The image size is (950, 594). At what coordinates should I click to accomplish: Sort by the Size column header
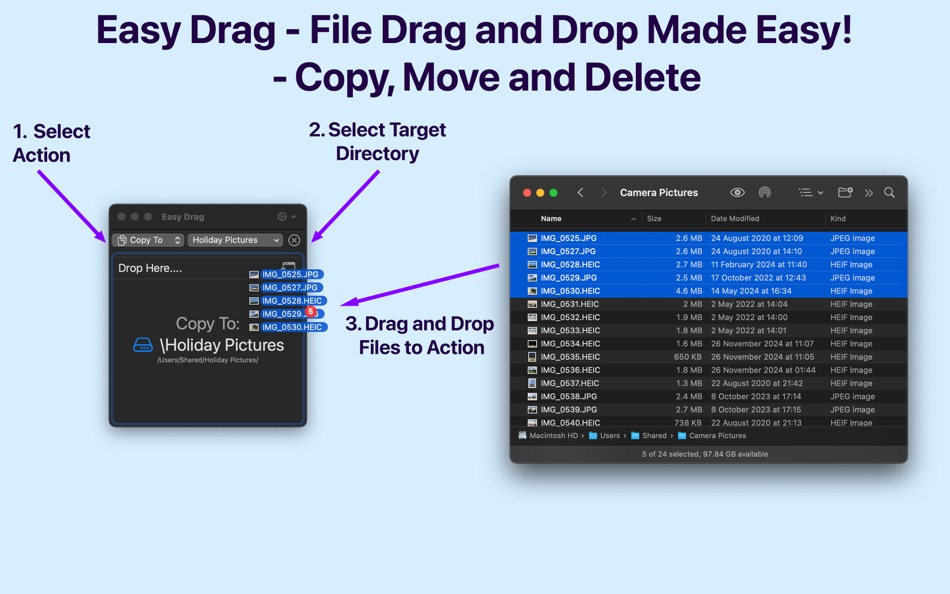coord(654,218)
